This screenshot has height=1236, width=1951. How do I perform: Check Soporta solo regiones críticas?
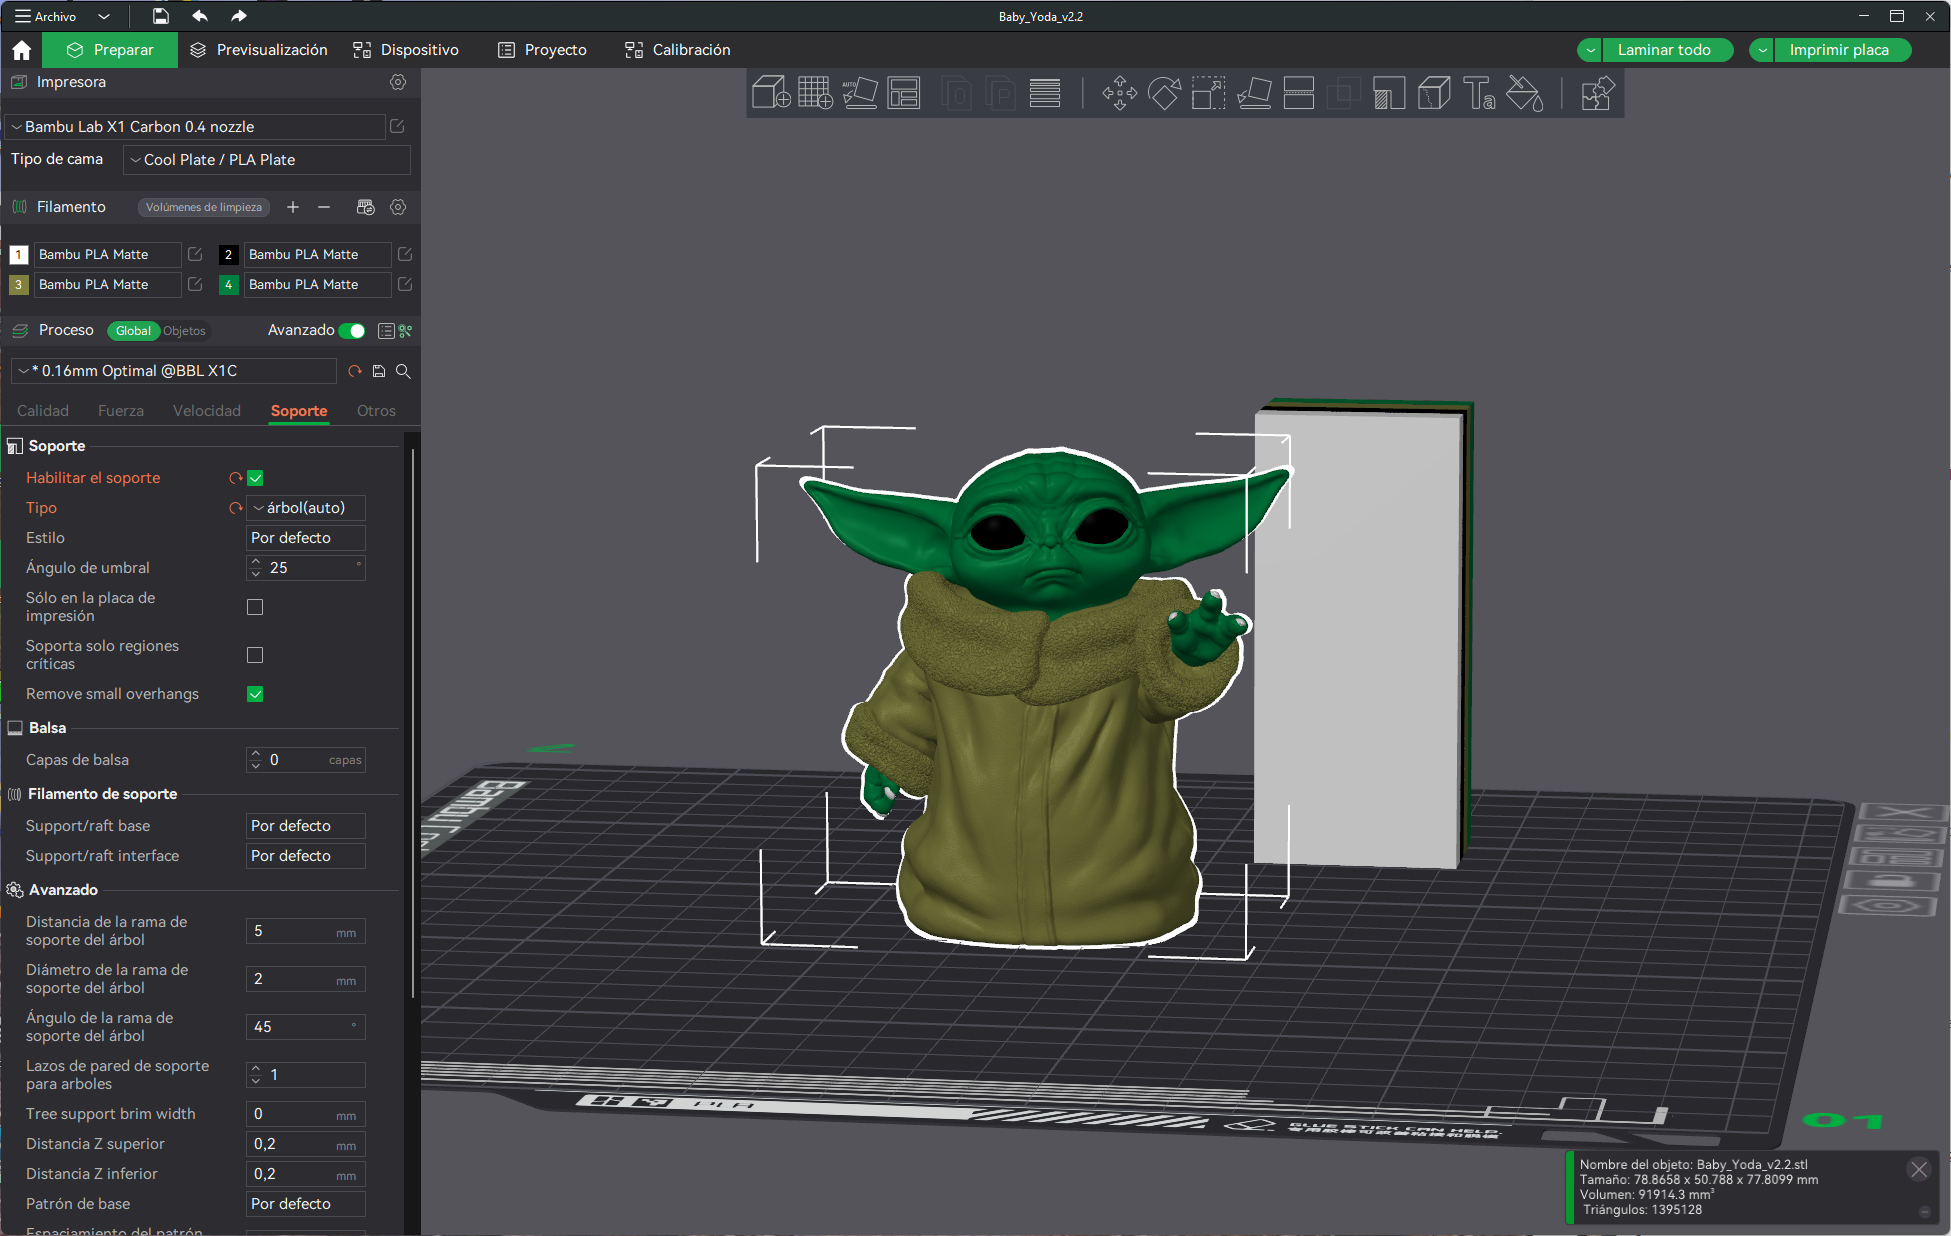click(255, 655)
